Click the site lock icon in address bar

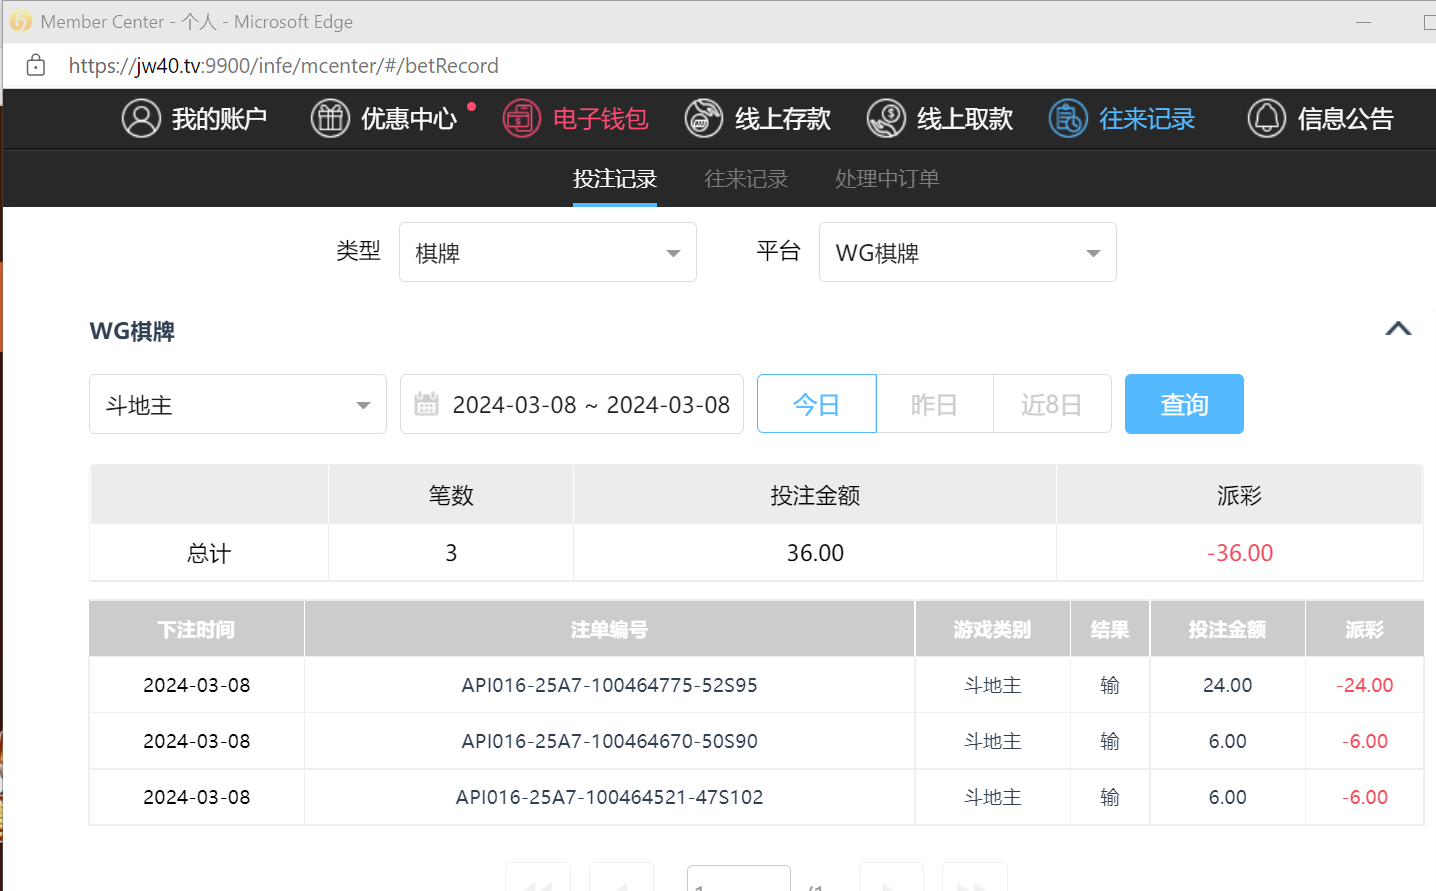[36, 66]
